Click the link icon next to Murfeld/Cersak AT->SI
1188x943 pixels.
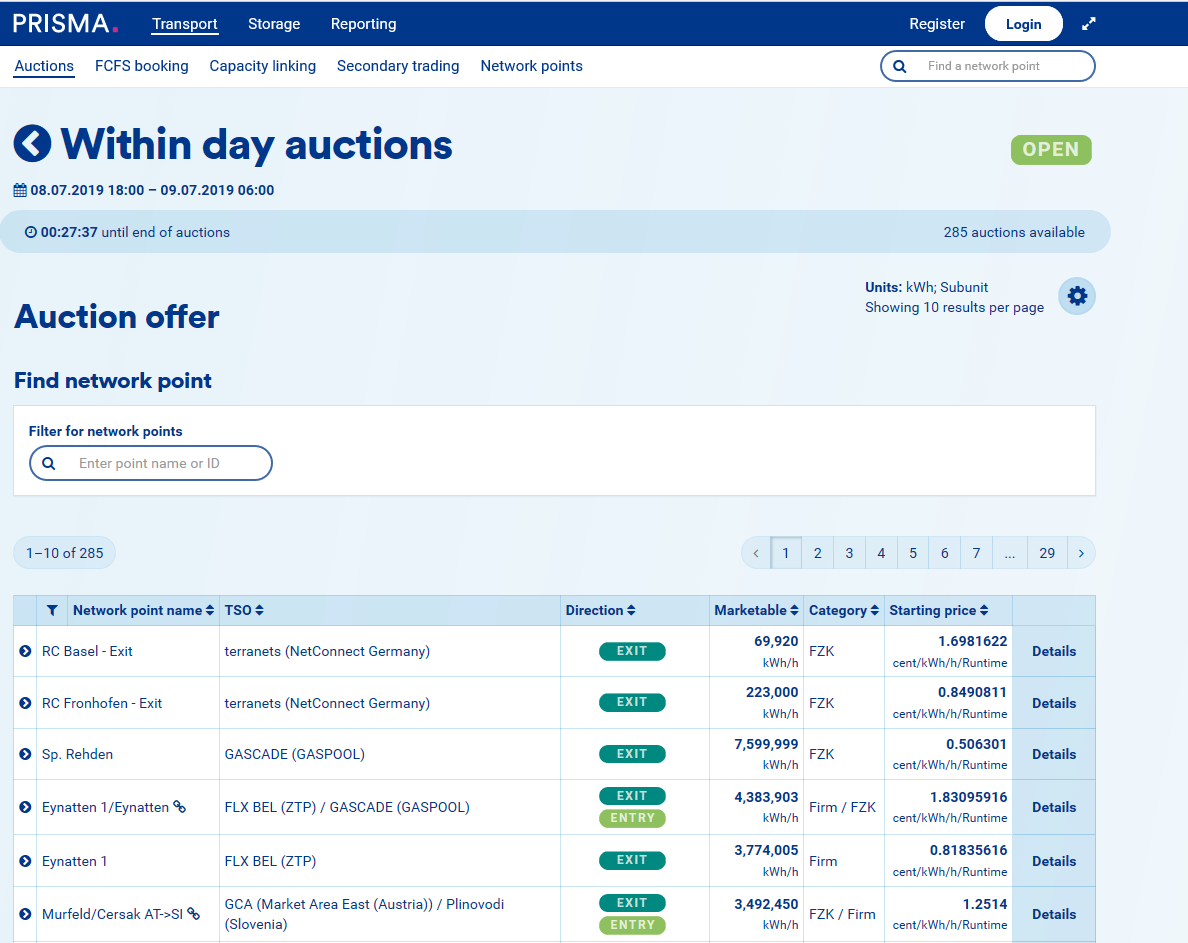[x=194, y=914]
